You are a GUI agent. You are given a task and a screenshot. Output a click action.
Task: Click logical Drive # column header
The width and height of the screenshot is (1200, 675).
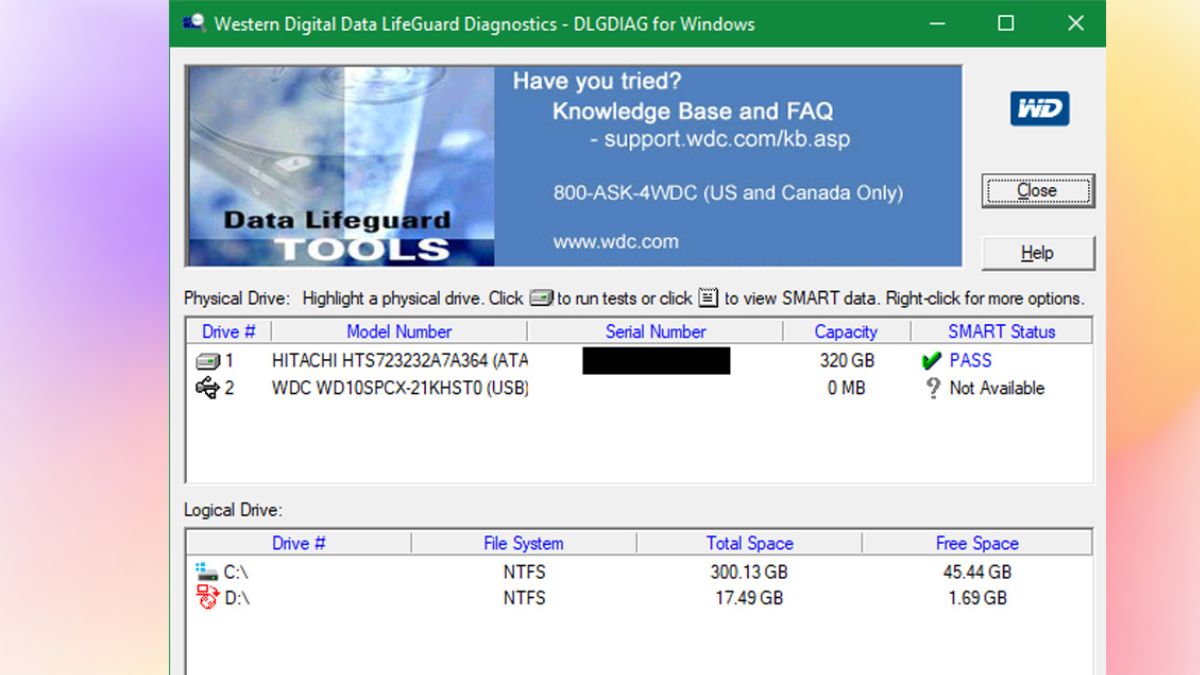(299, 544)
